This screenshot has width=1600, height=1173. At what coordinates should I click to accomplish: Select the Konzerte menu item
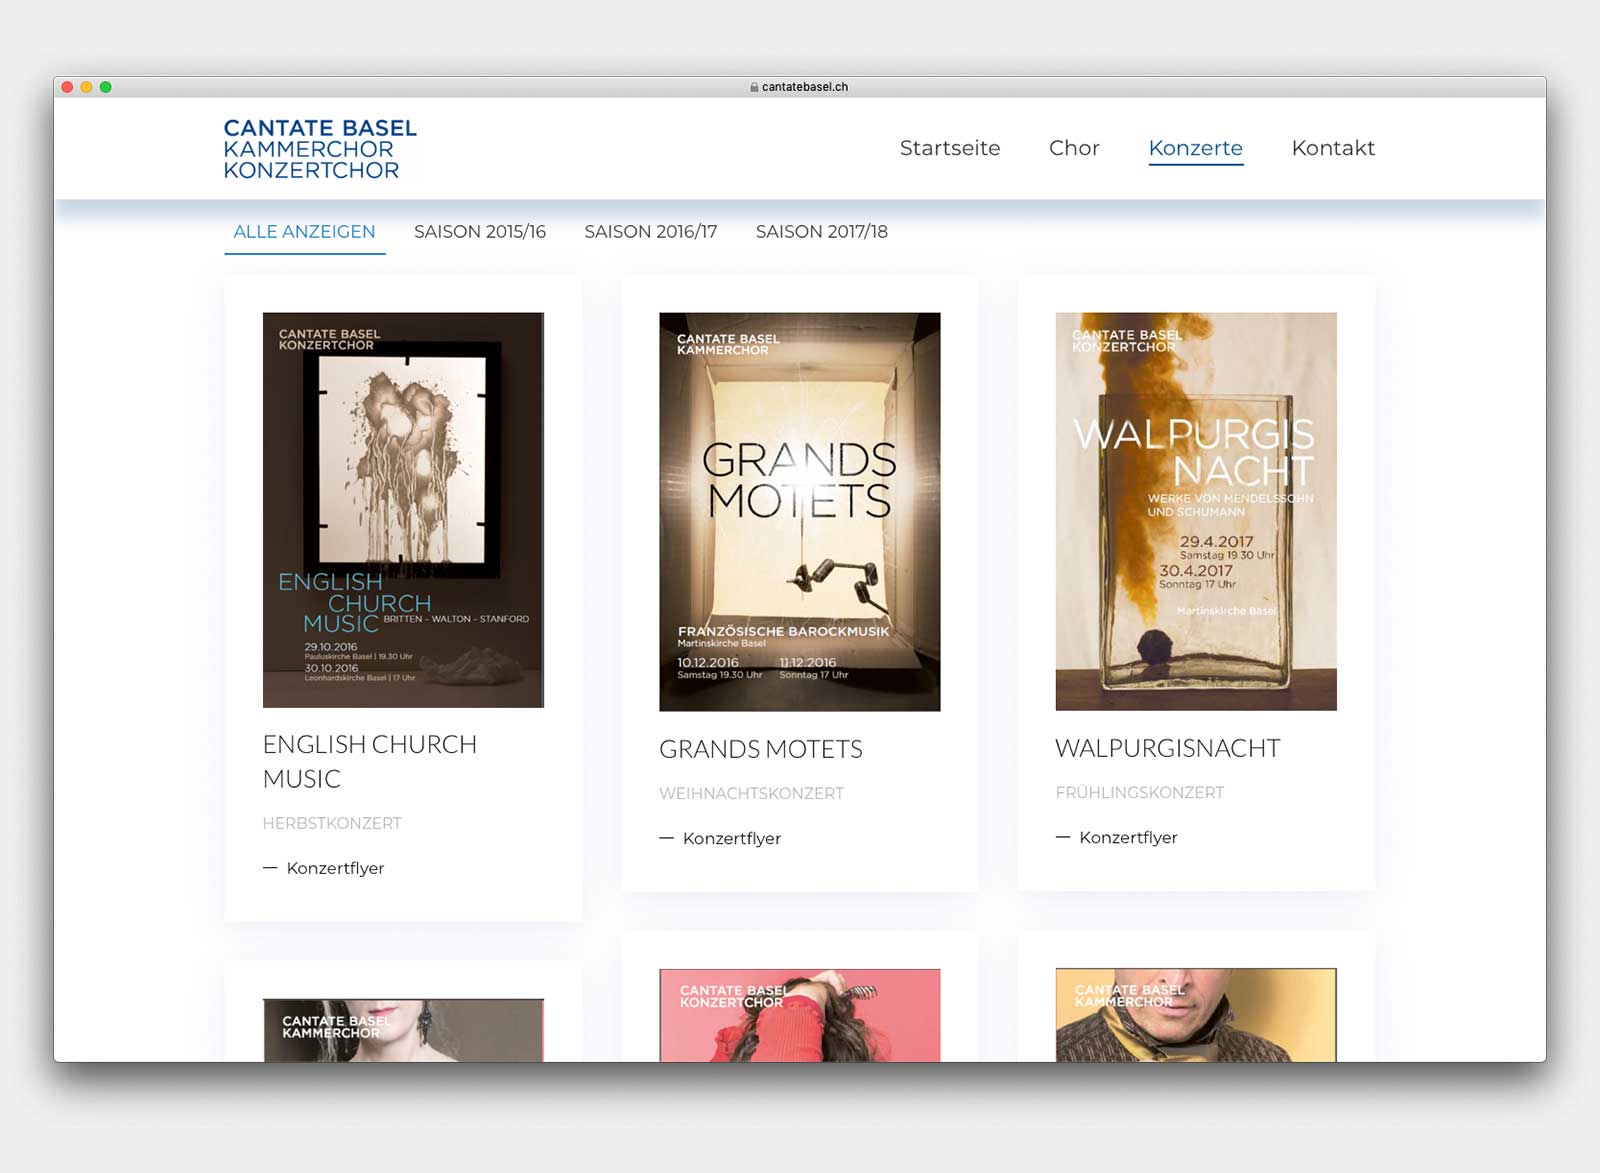pos(1195,148)
